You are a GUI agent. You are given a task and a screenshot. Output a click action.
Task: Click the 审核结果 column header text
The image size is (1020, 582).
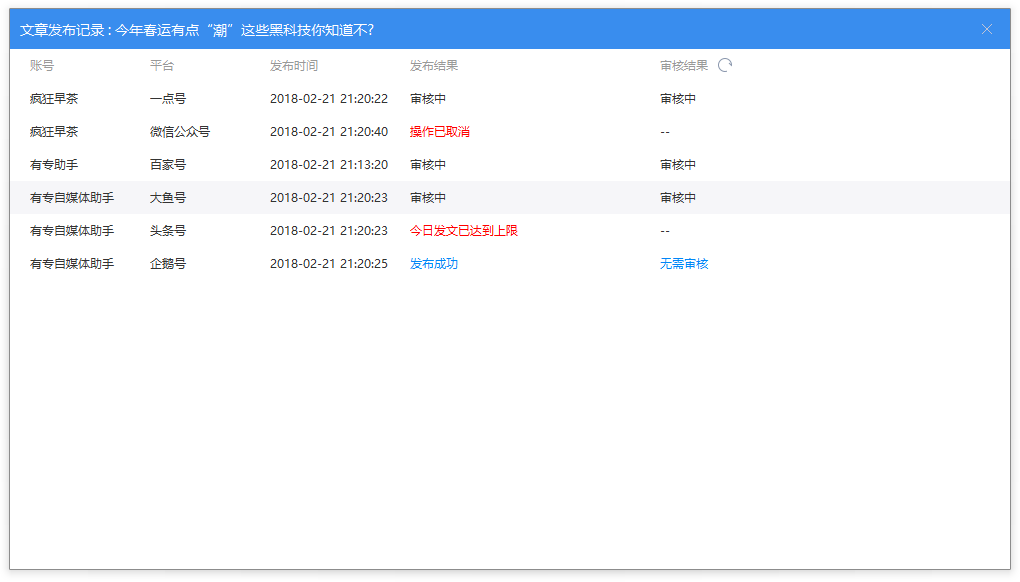684,66
